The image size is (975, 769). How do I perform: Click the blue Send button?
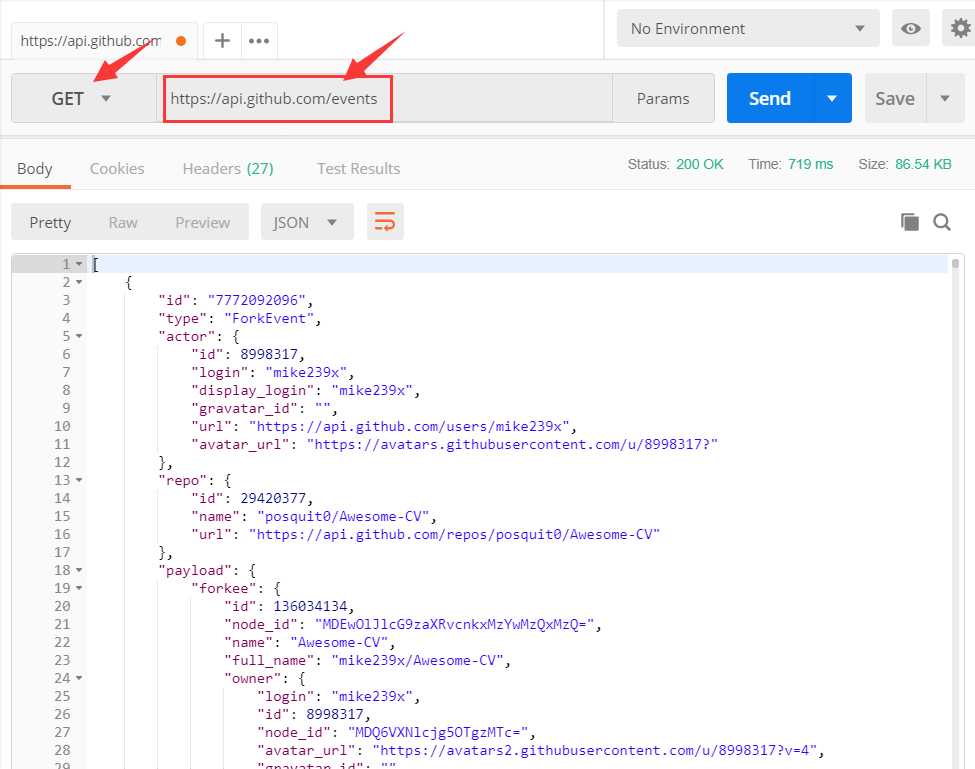770,98
